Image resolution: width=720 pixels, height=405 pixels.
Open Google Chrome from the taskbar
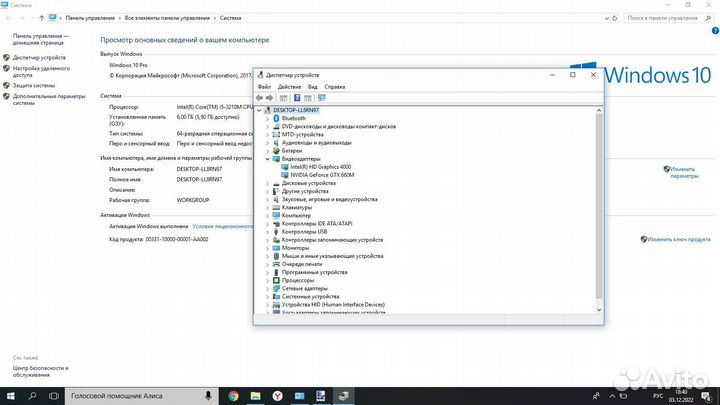(x=232, y=396)
